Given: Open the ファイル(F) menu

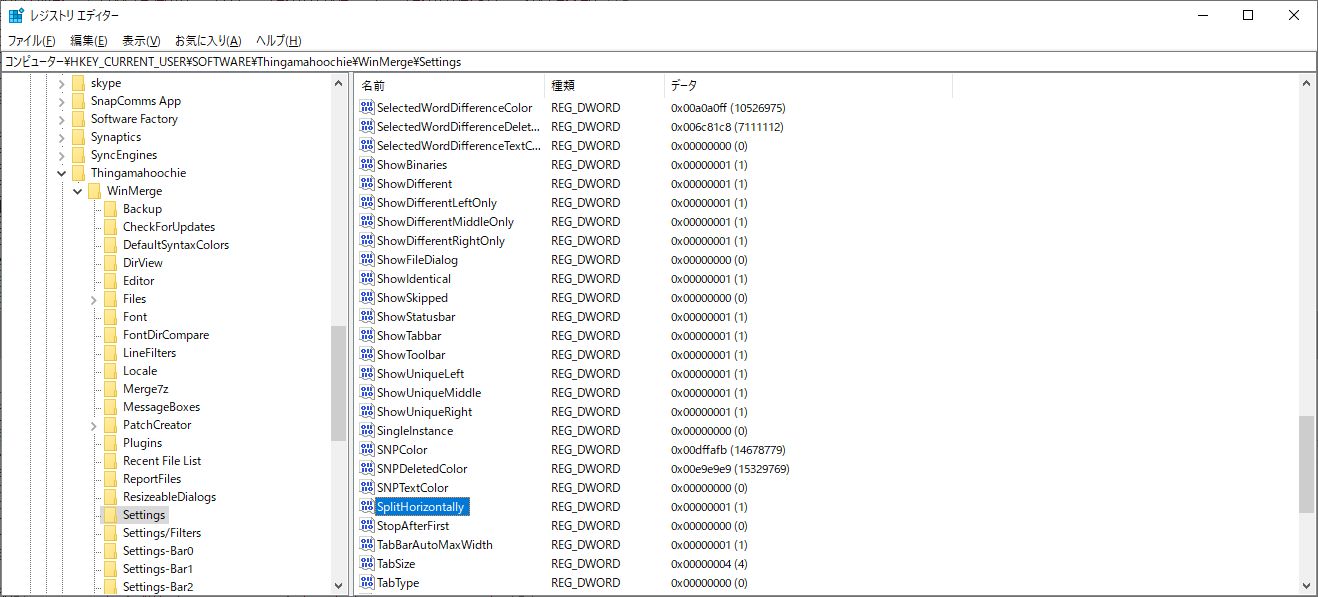Looking at the screenshot, I should click(x=32, y=41).
